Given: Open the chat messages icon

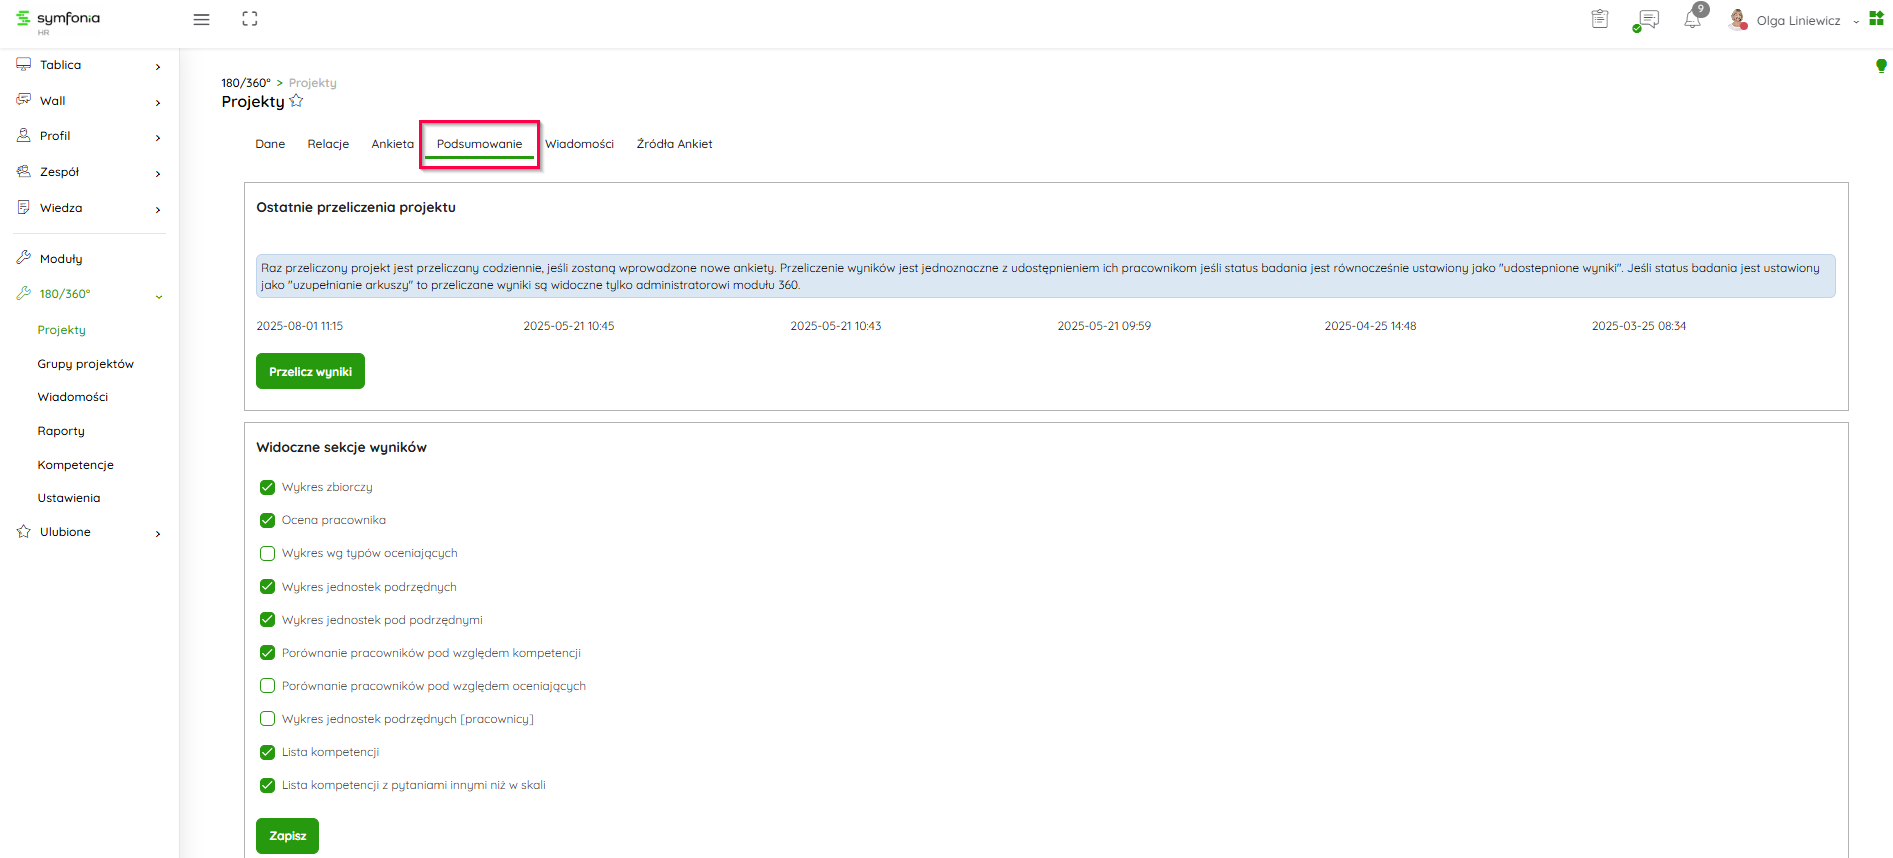Looking at the screenshot, I should click(x=1647, y=20).
